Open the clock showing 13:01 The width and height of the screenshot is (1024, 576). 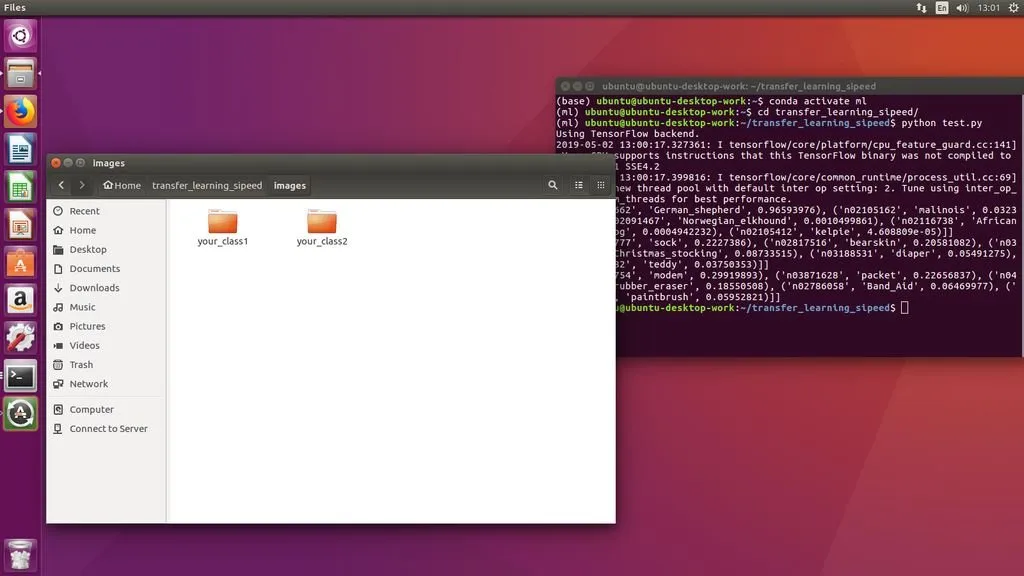click(x=989, y=8)
